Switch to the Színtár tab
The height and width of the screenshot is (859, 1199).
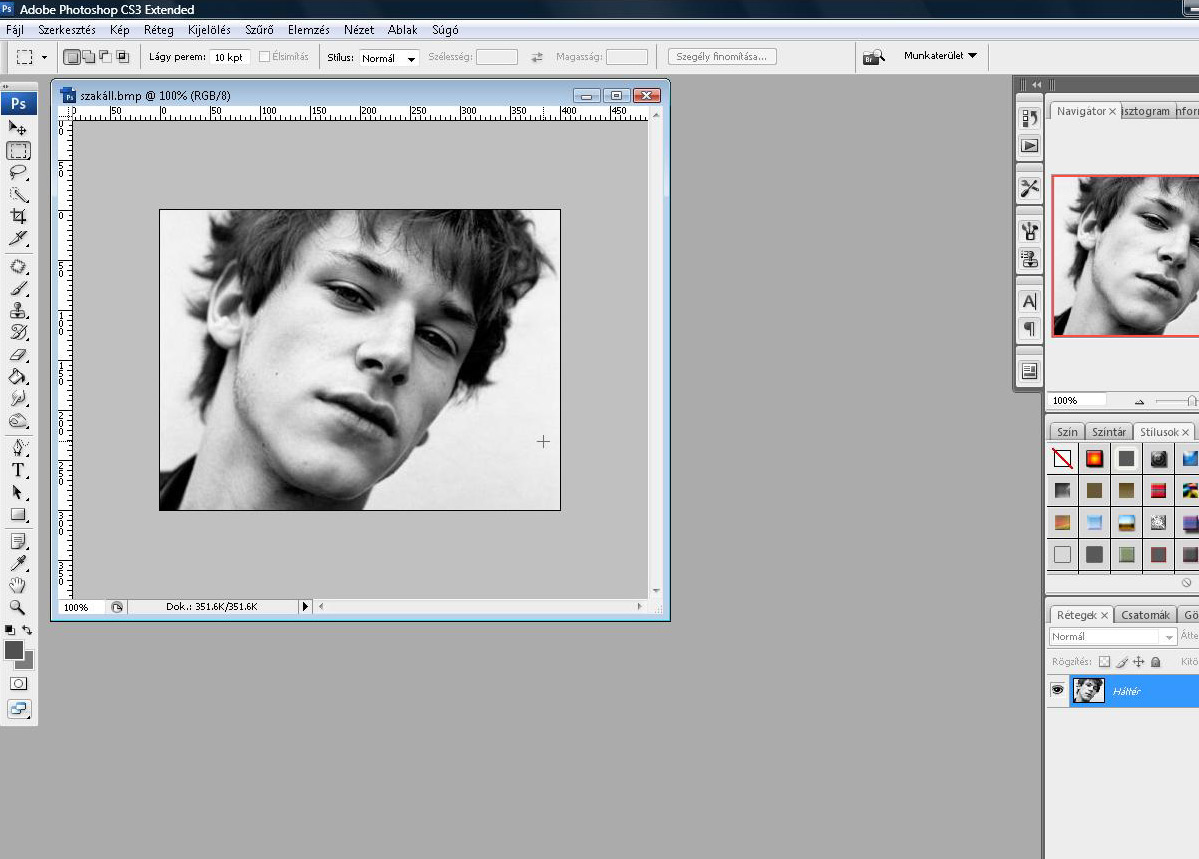point(1108,432)
